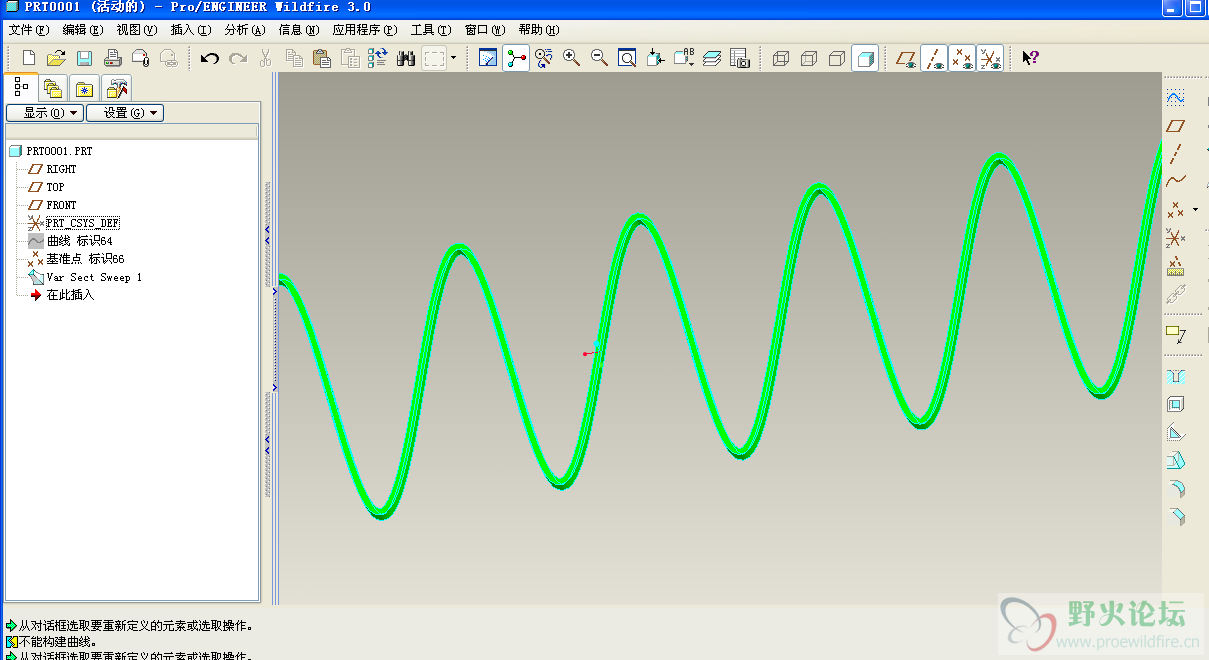Open the 信息(N) menu

299,30
